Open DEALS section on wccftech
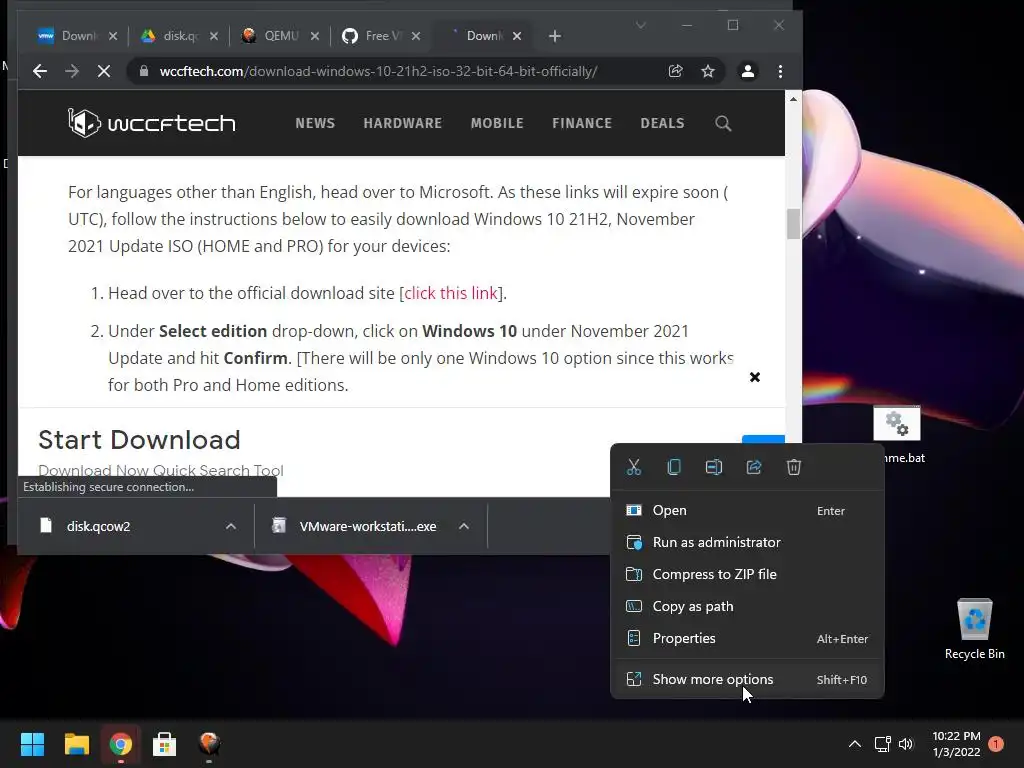 (x=662, y=123)
